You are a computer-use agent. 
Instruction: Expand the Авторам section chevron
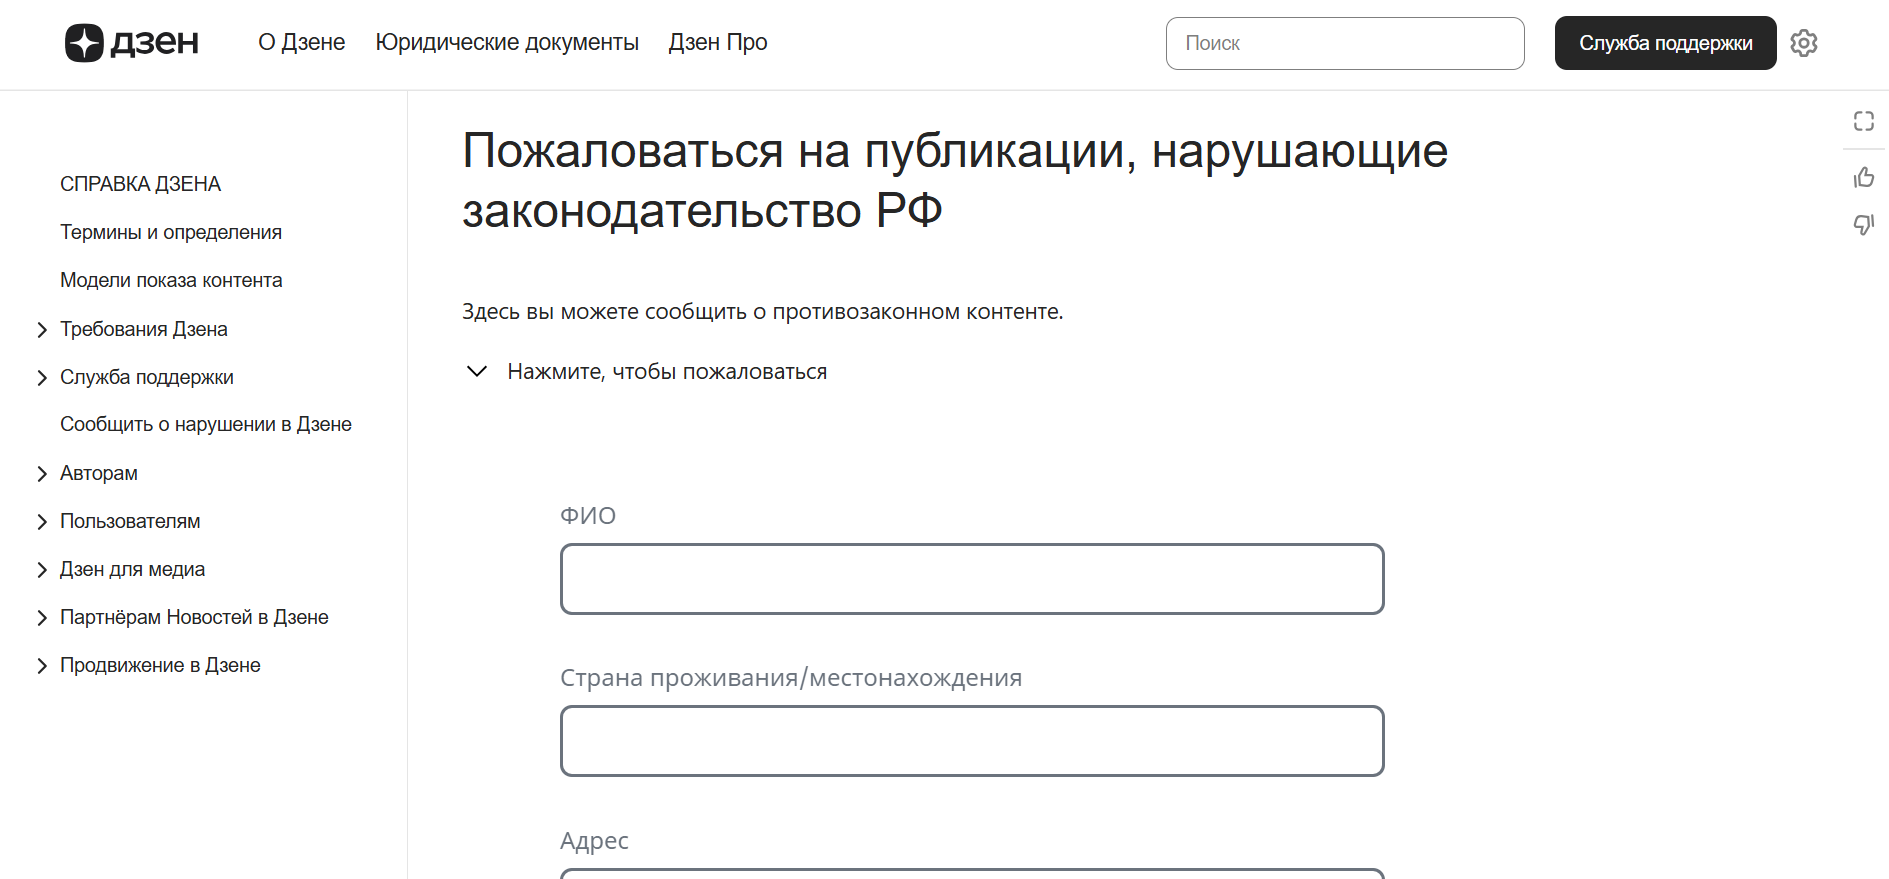[42, 474]
